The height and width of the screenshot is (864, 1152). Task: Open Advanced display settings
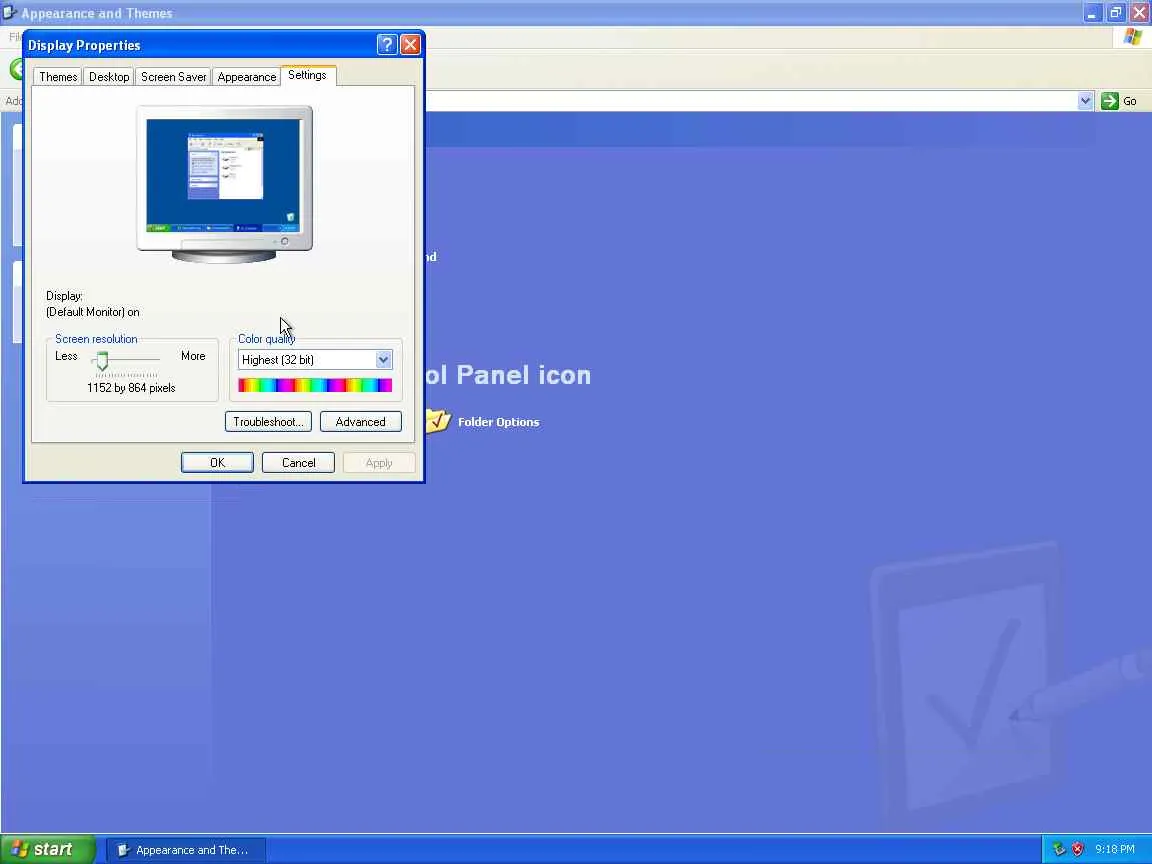pyautogui.click(x=361, y=422)
